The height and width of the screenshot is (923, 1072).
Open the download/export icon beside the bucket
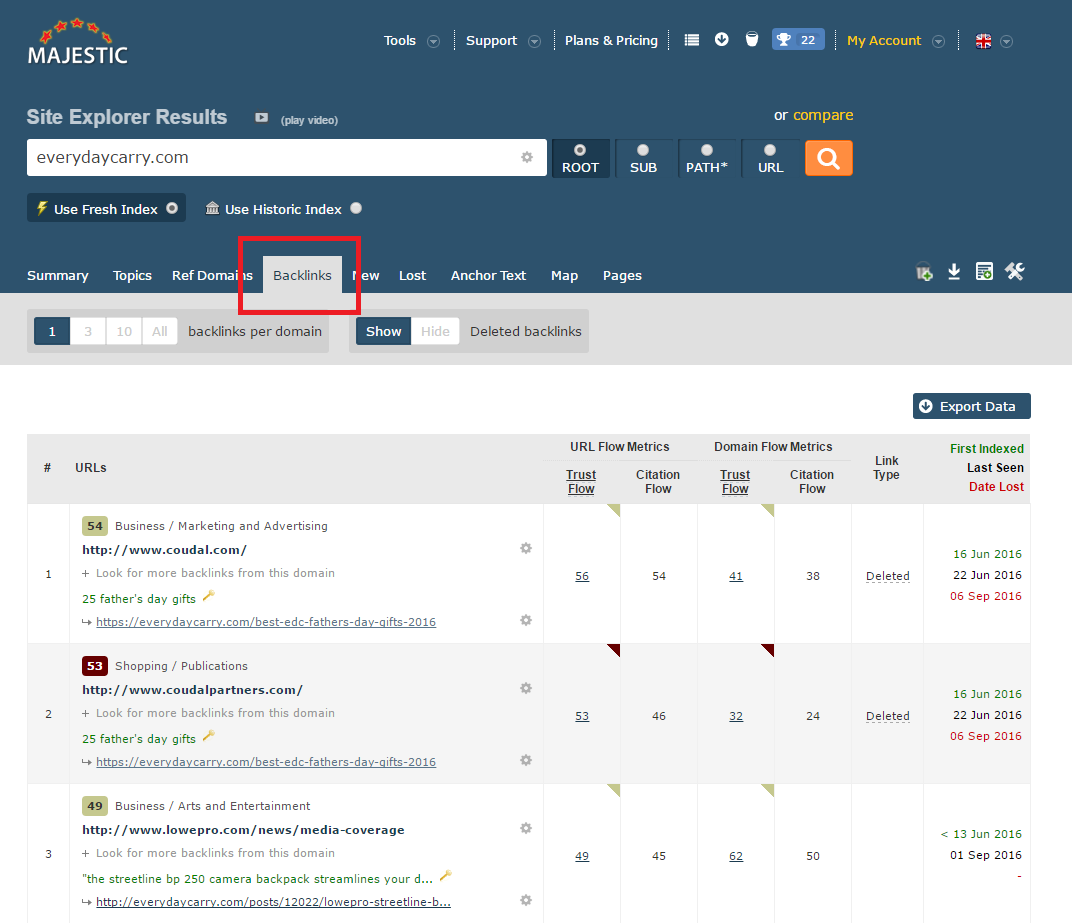(x=953, y=271)
